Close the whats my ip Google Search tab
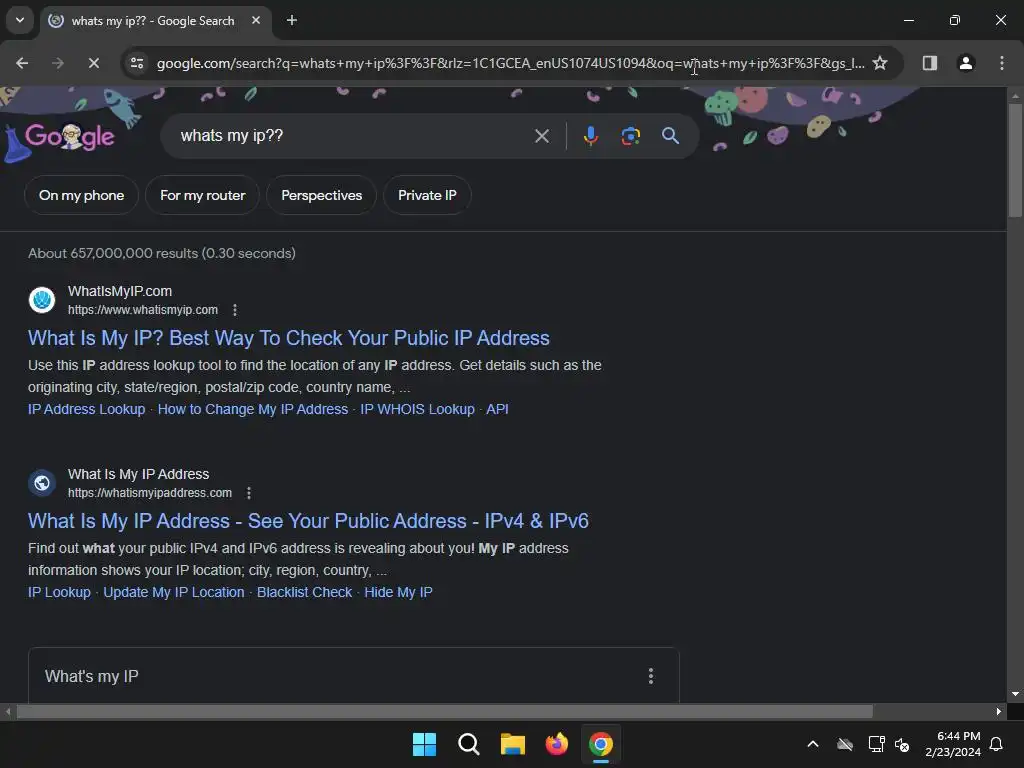1024x768 pixels. (x=256, y=20)
